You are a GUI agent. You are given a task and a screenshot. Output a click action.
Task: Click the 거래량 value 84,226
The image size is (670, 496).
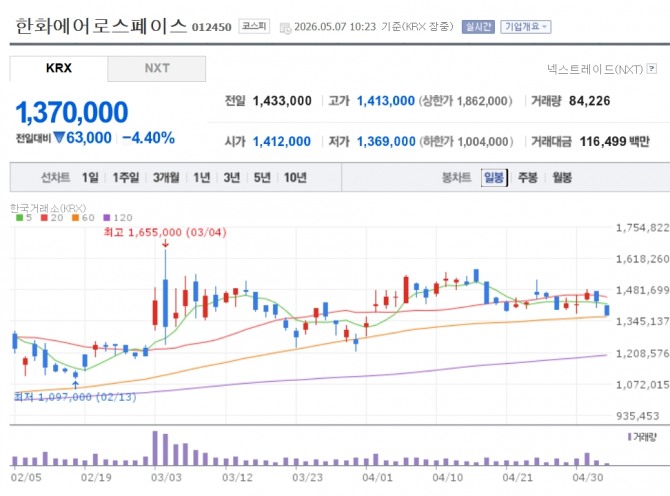coord(590,101)
